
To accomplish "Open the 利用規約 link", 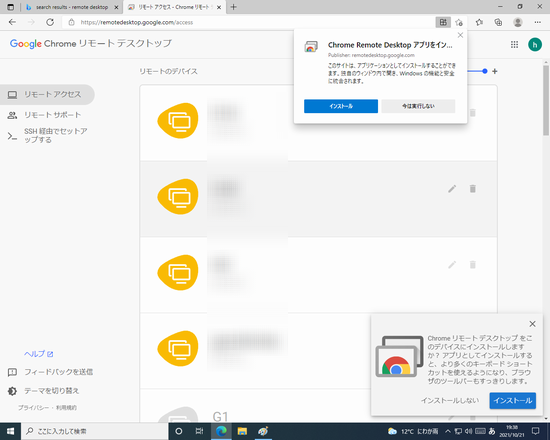I will click(66, 408).
